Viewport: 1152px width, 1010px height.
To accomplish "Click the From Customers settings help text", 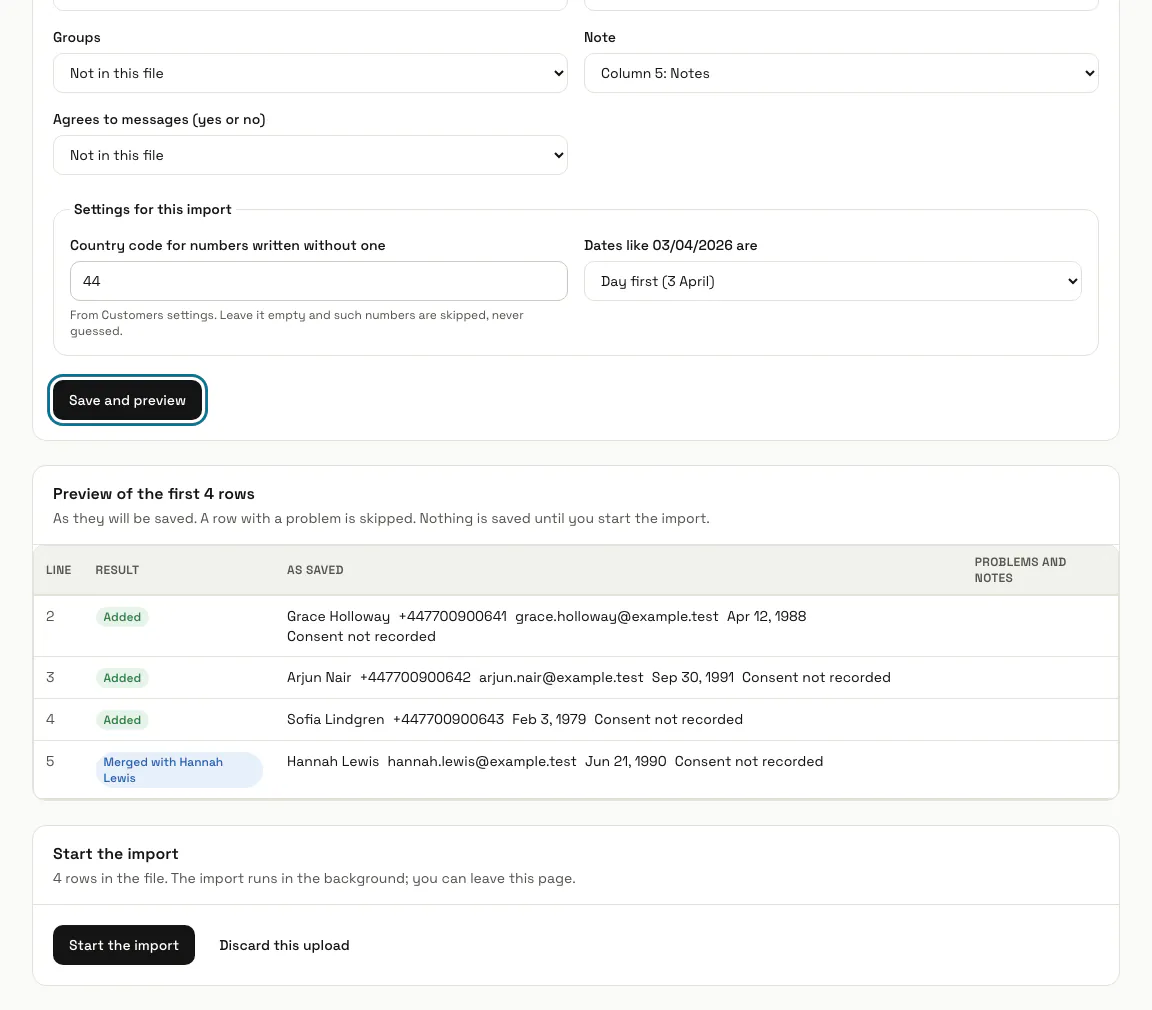I will (297, 323).
